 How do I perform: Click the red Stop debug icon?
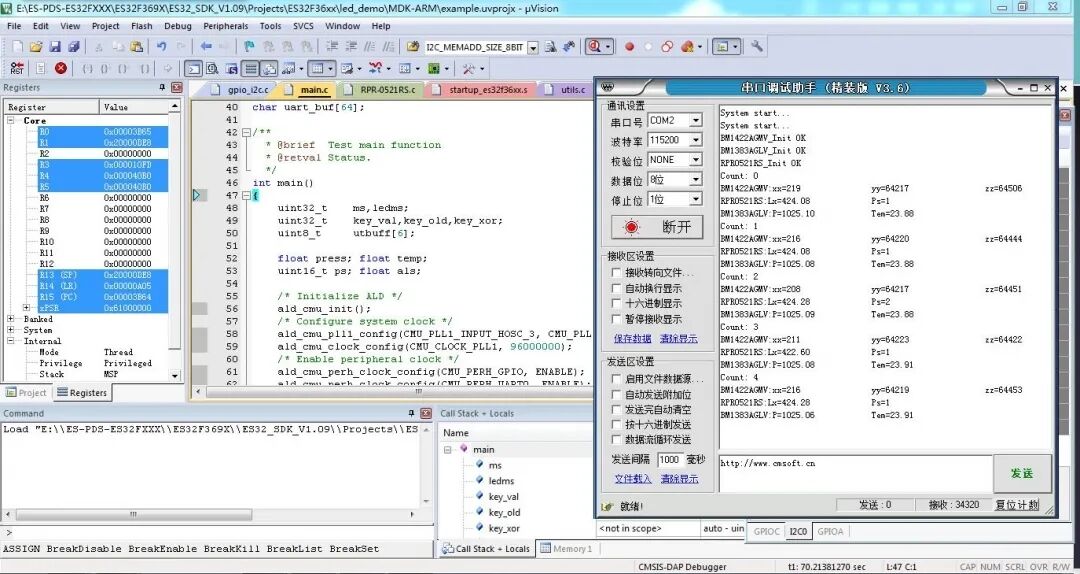click(61, 68)
